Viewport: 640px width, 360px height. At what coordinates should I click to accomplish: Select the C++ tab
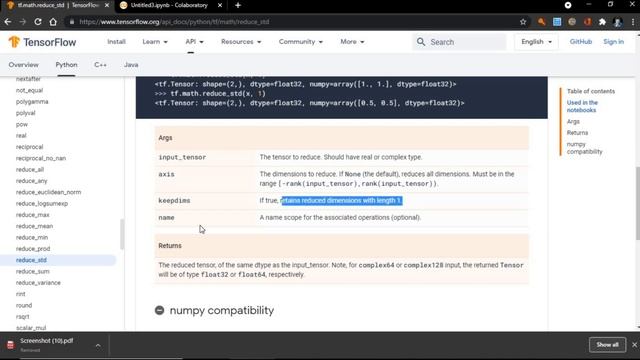point(100,65)
